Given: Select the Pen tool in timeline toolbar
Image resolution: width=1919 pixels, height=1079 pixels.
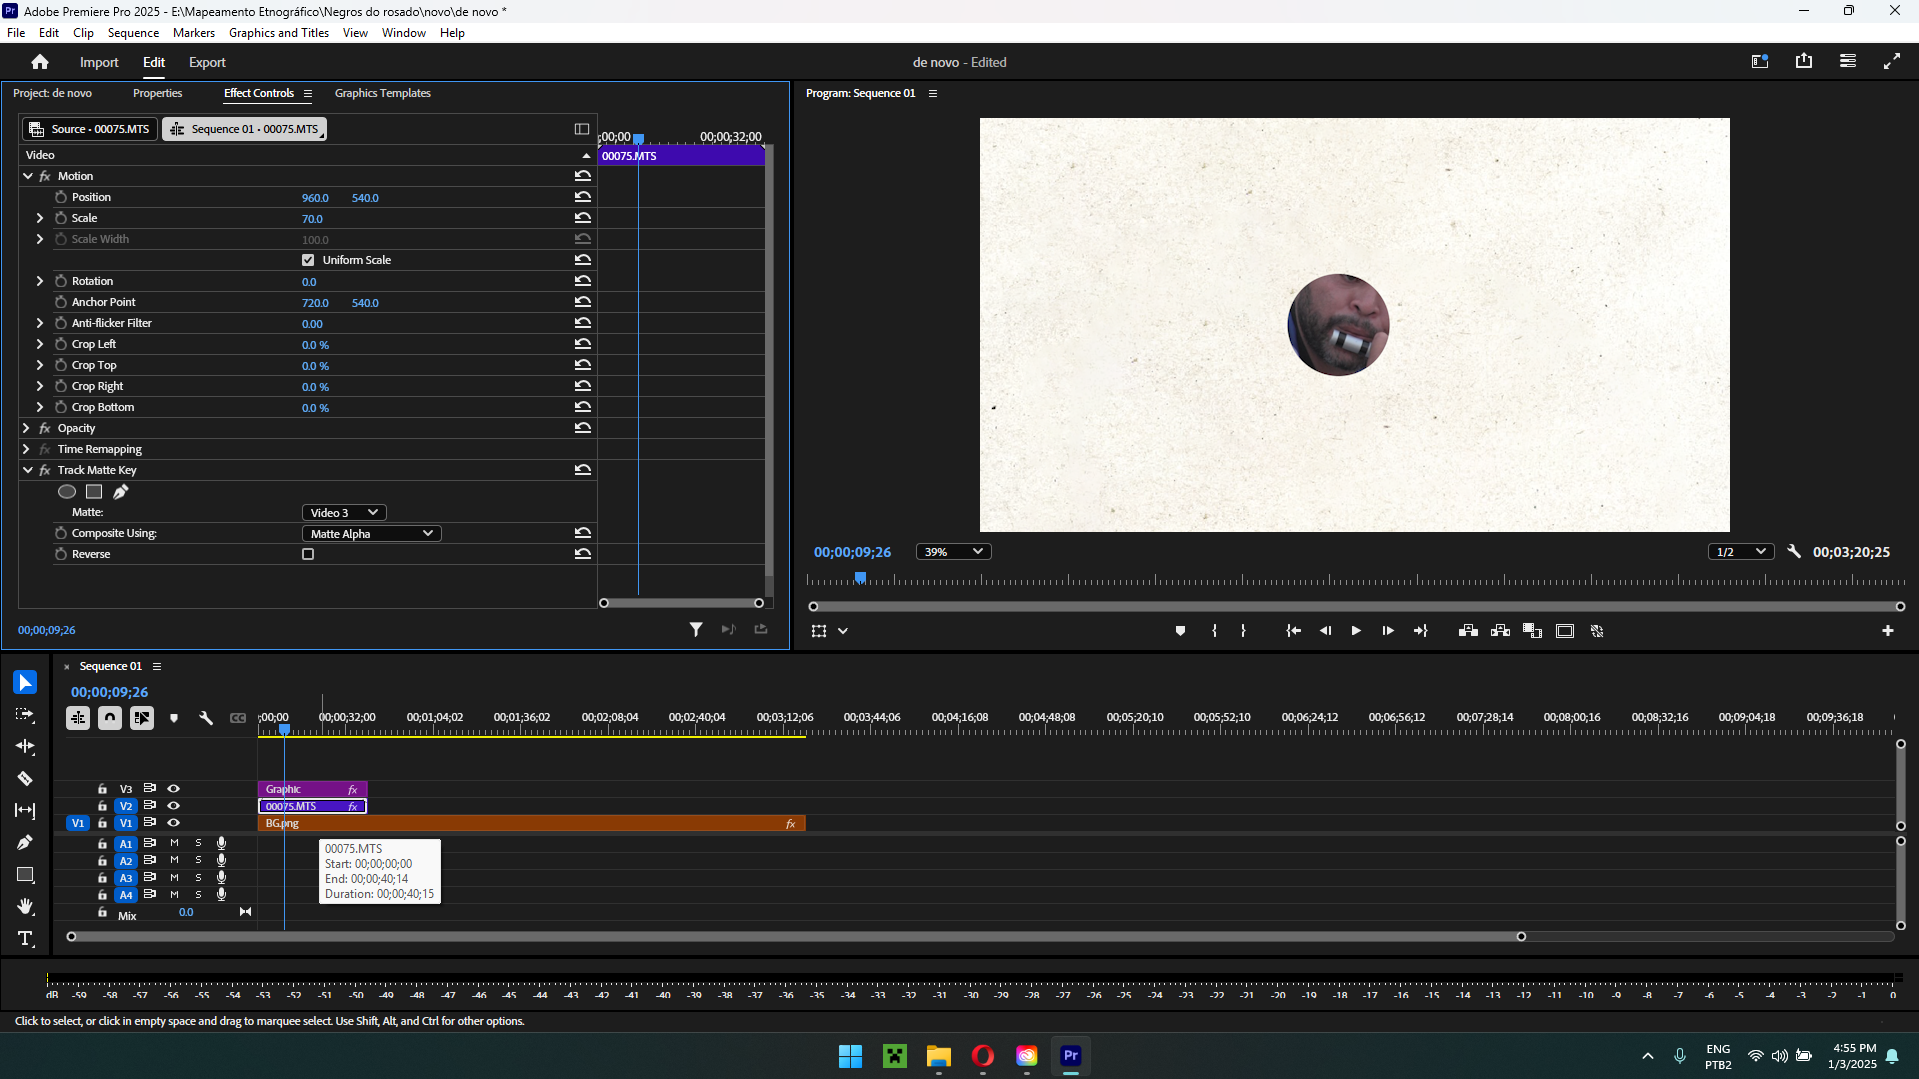Looking at the screenshot, I should (x=25, y=843).
